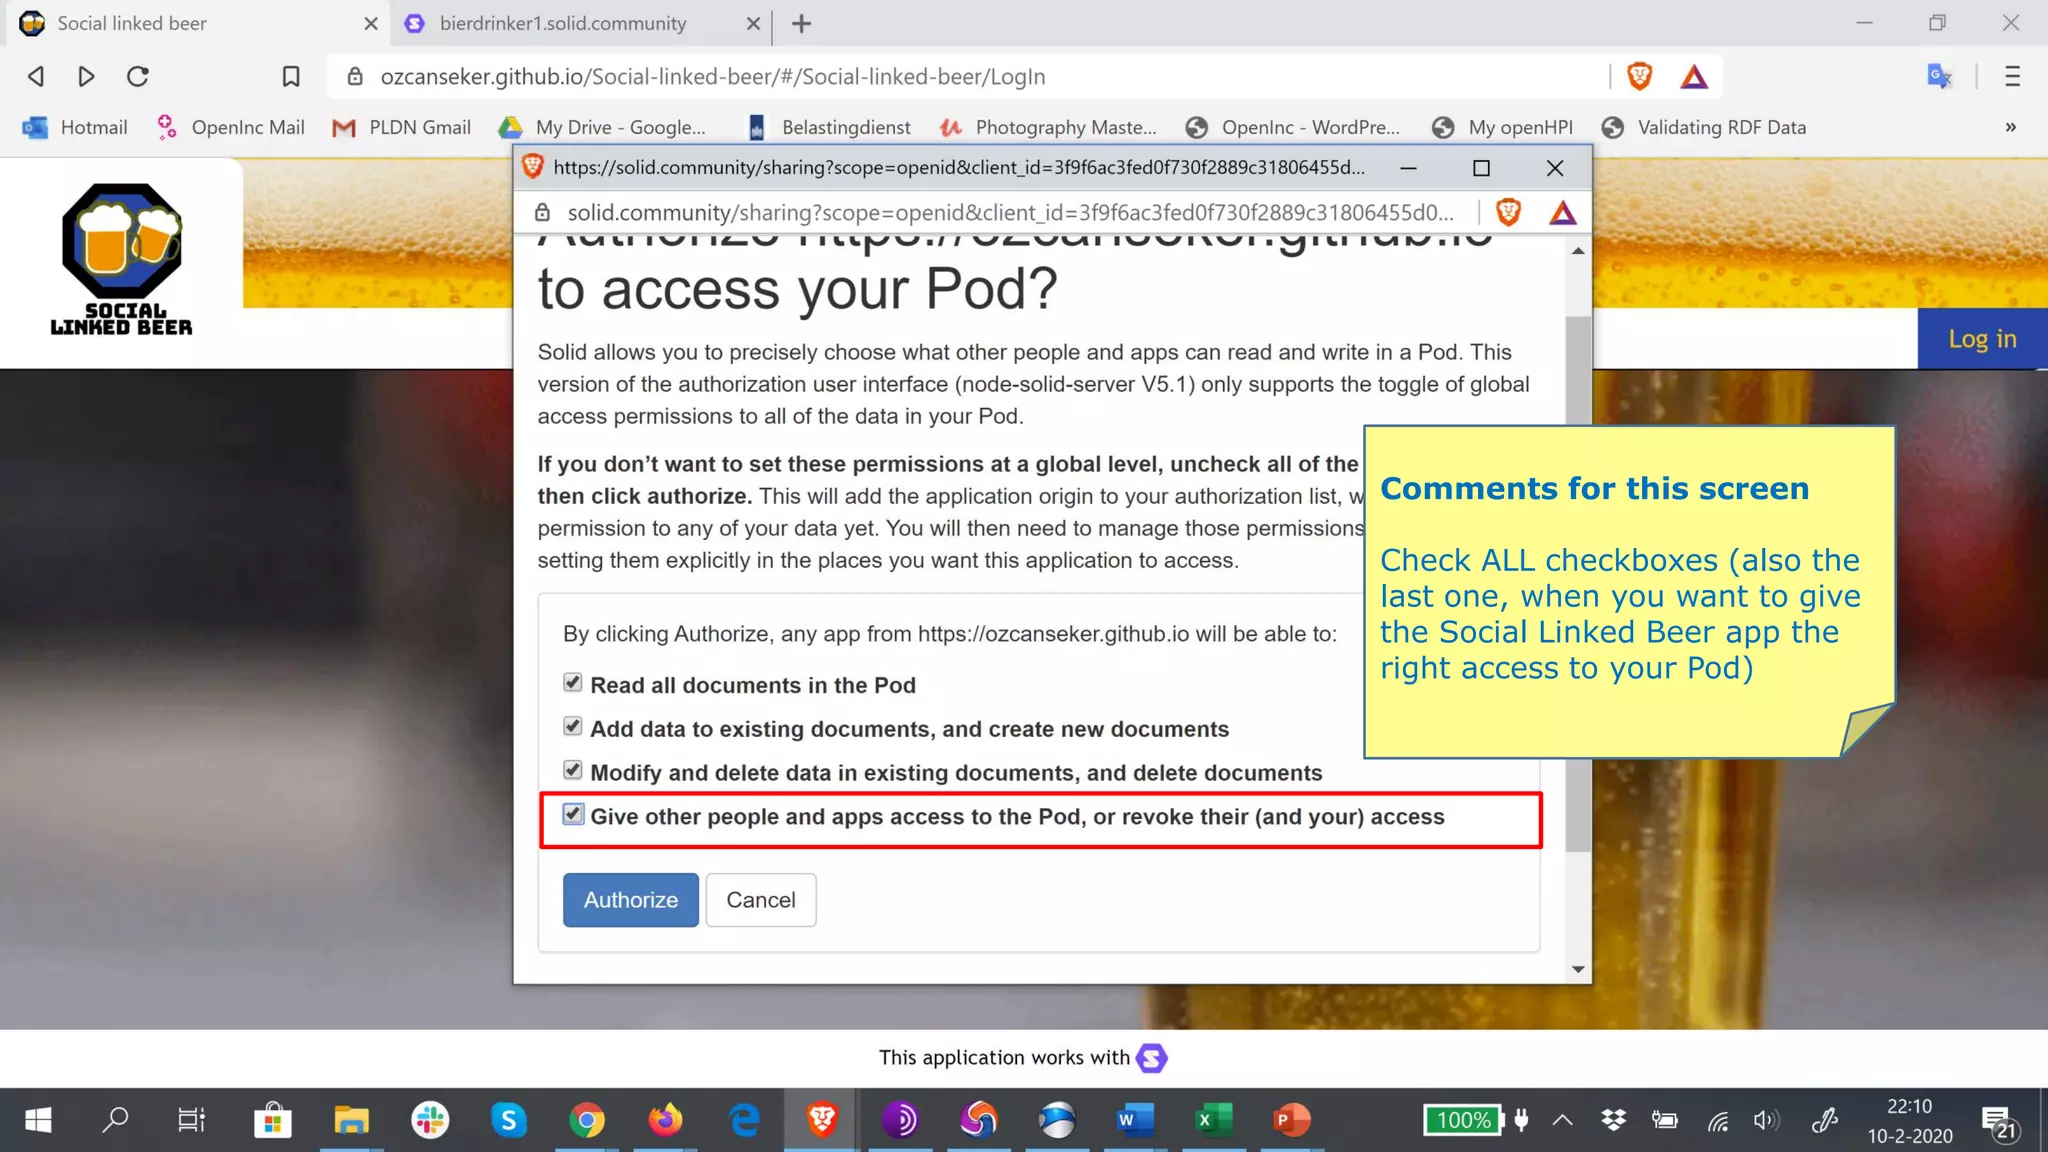Open Microsoft Store from the taskbar
This screenshot has width=2048, height=1152.
pyautogui.click(x=272, y=1120)
